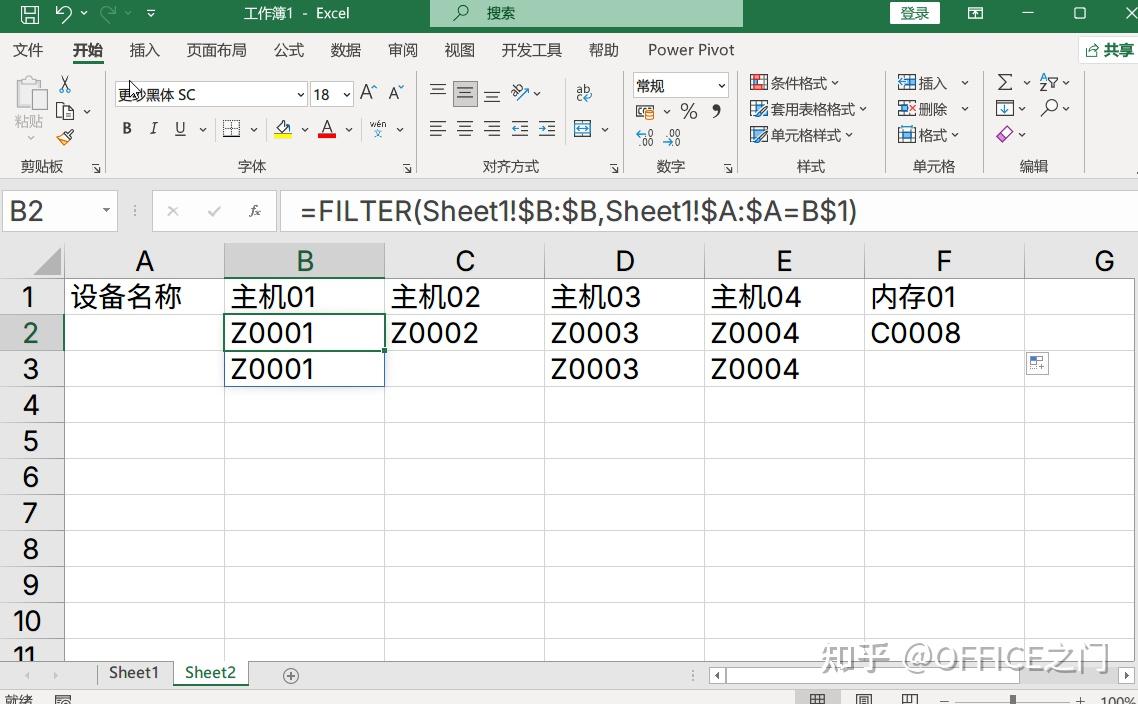Select the 合并后居中 merge and center icon
Viewport: 1138px width, 704px height.
coord(583,128)
